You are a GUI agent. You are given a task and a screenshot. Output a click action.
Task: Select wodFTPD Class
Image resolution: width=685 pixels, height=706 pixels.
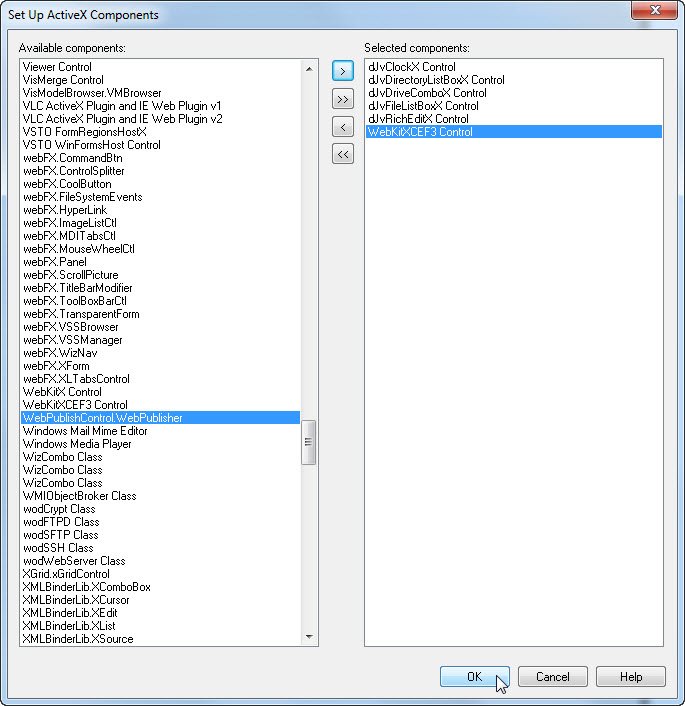(x=160, y=522)
